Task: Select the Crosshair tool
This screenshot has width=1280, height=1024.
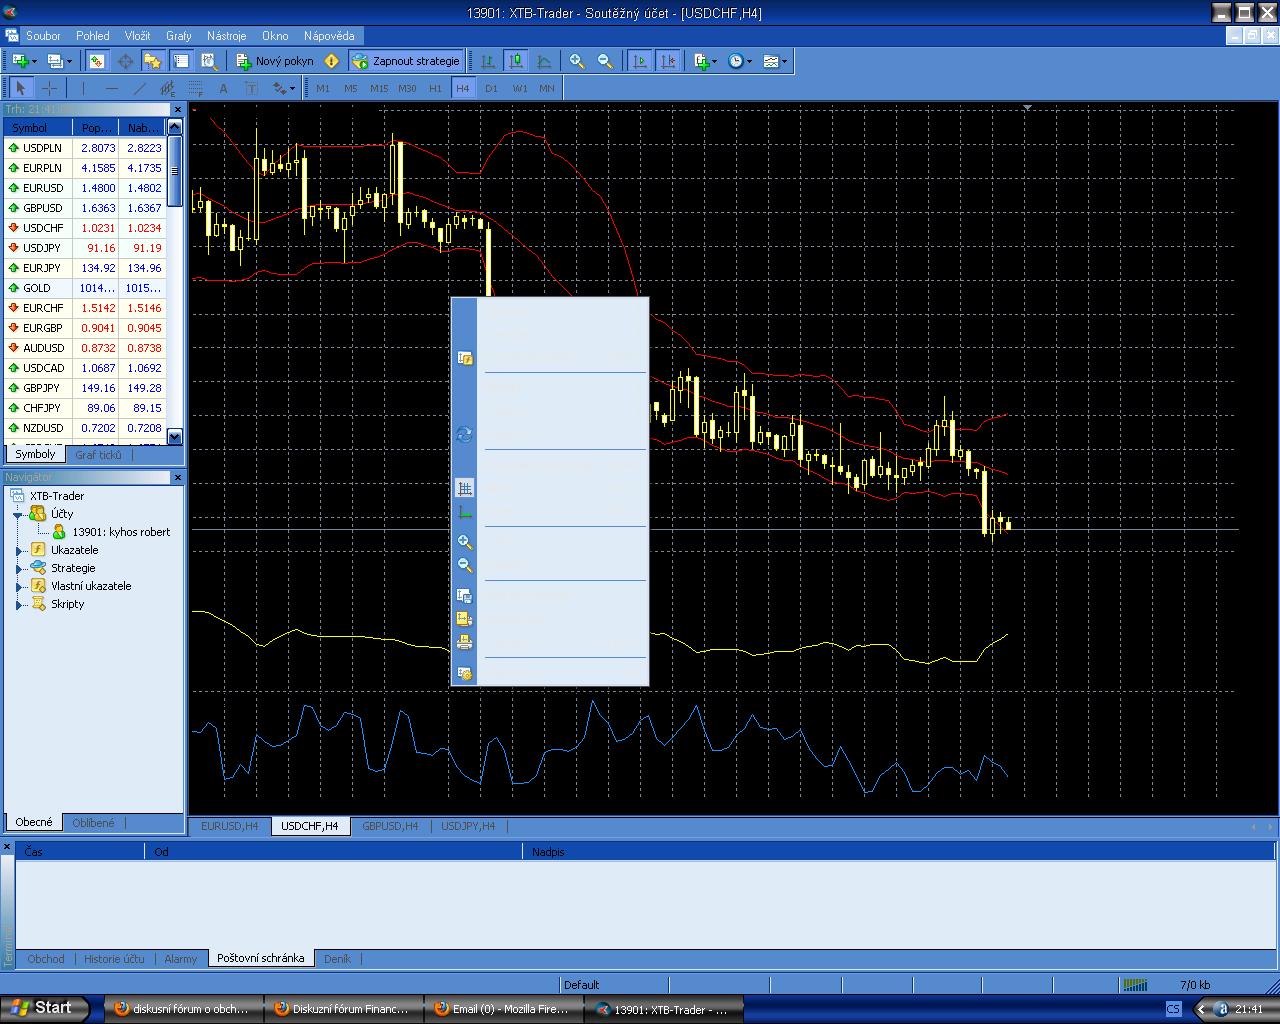Action: 49,88
